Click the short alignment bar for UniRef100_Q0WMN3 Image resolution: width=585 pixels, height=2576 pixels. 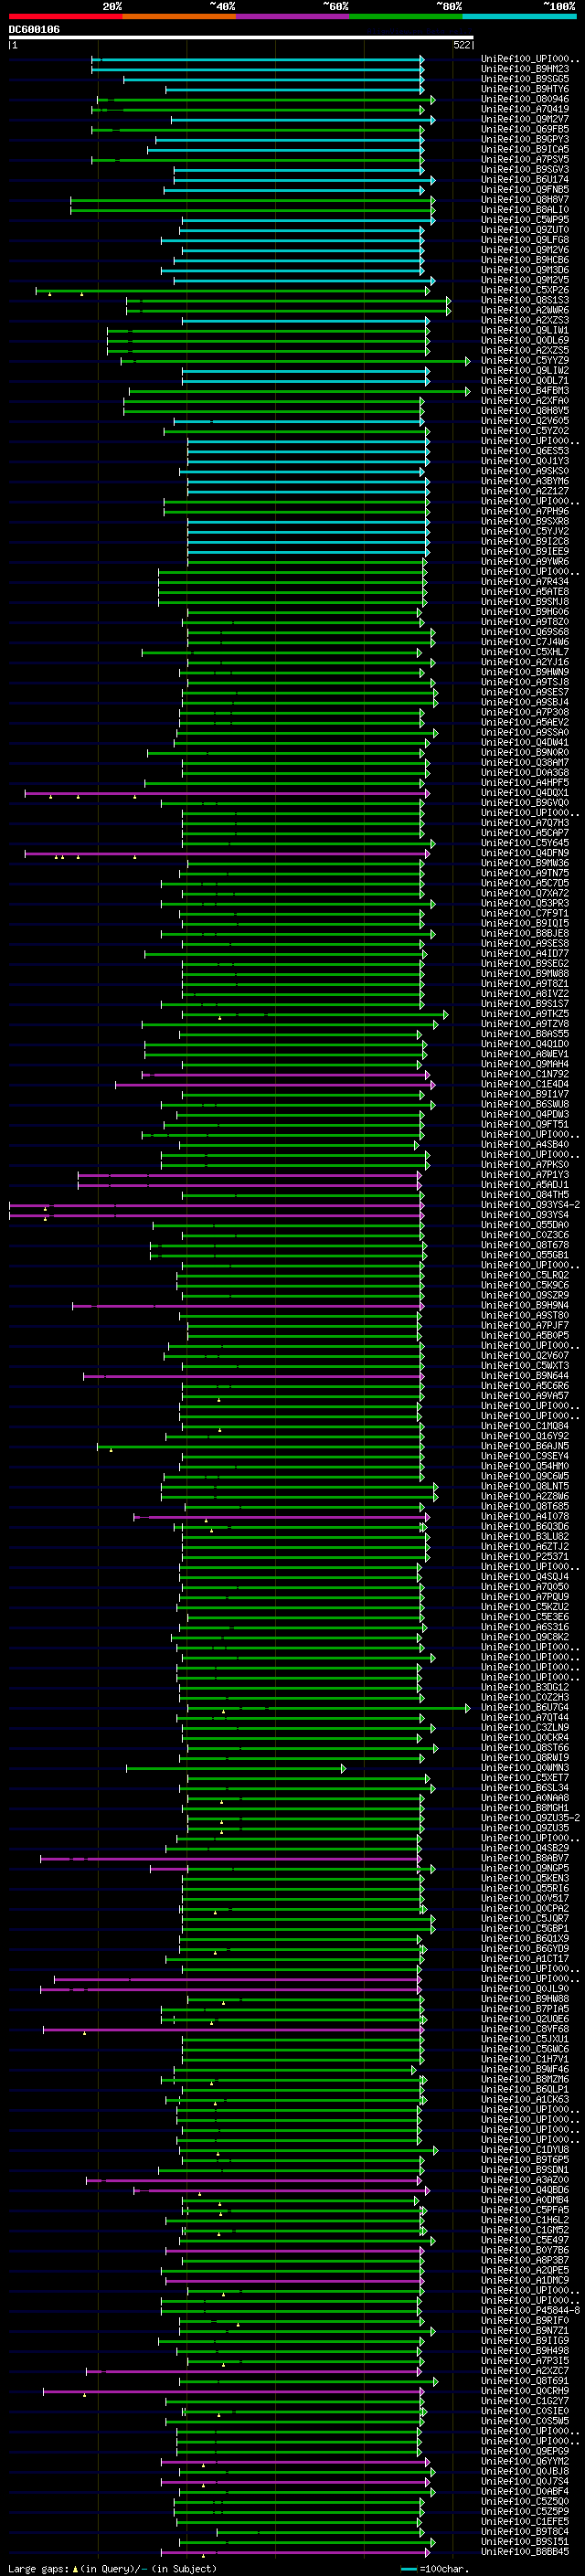coord(236,1768)
